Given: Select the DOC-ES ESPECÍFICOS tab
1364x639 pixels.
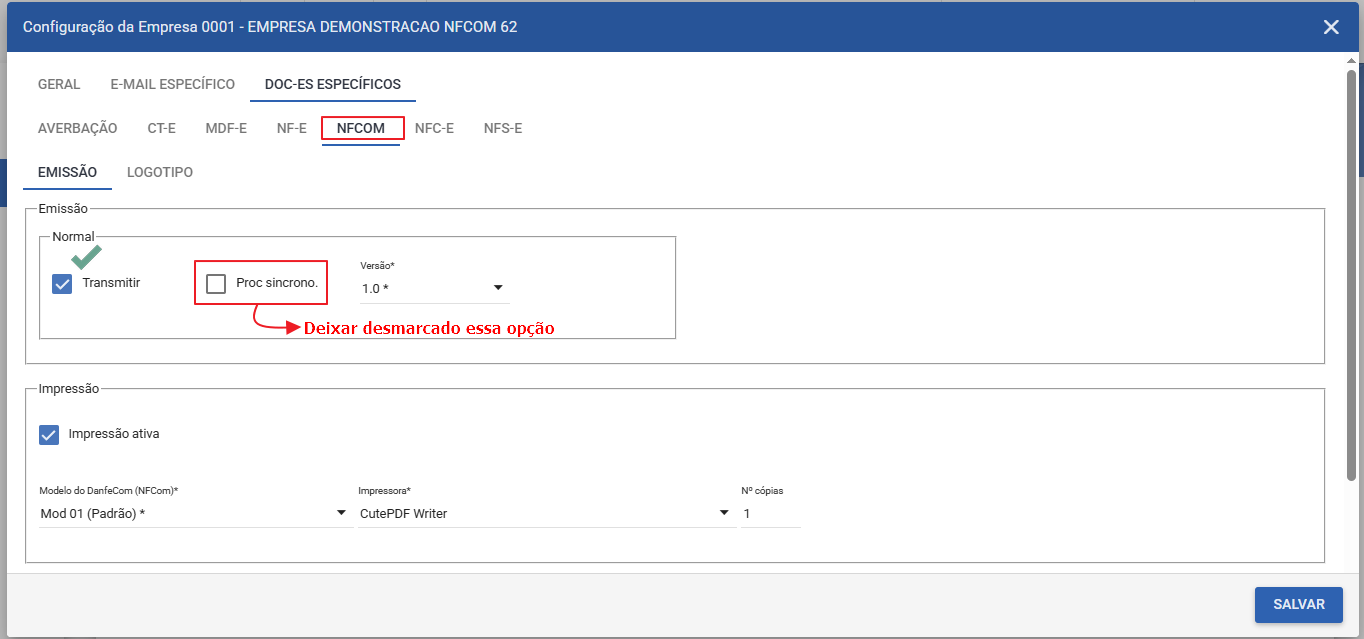Looking at the screenshot, I should [333, 84].
